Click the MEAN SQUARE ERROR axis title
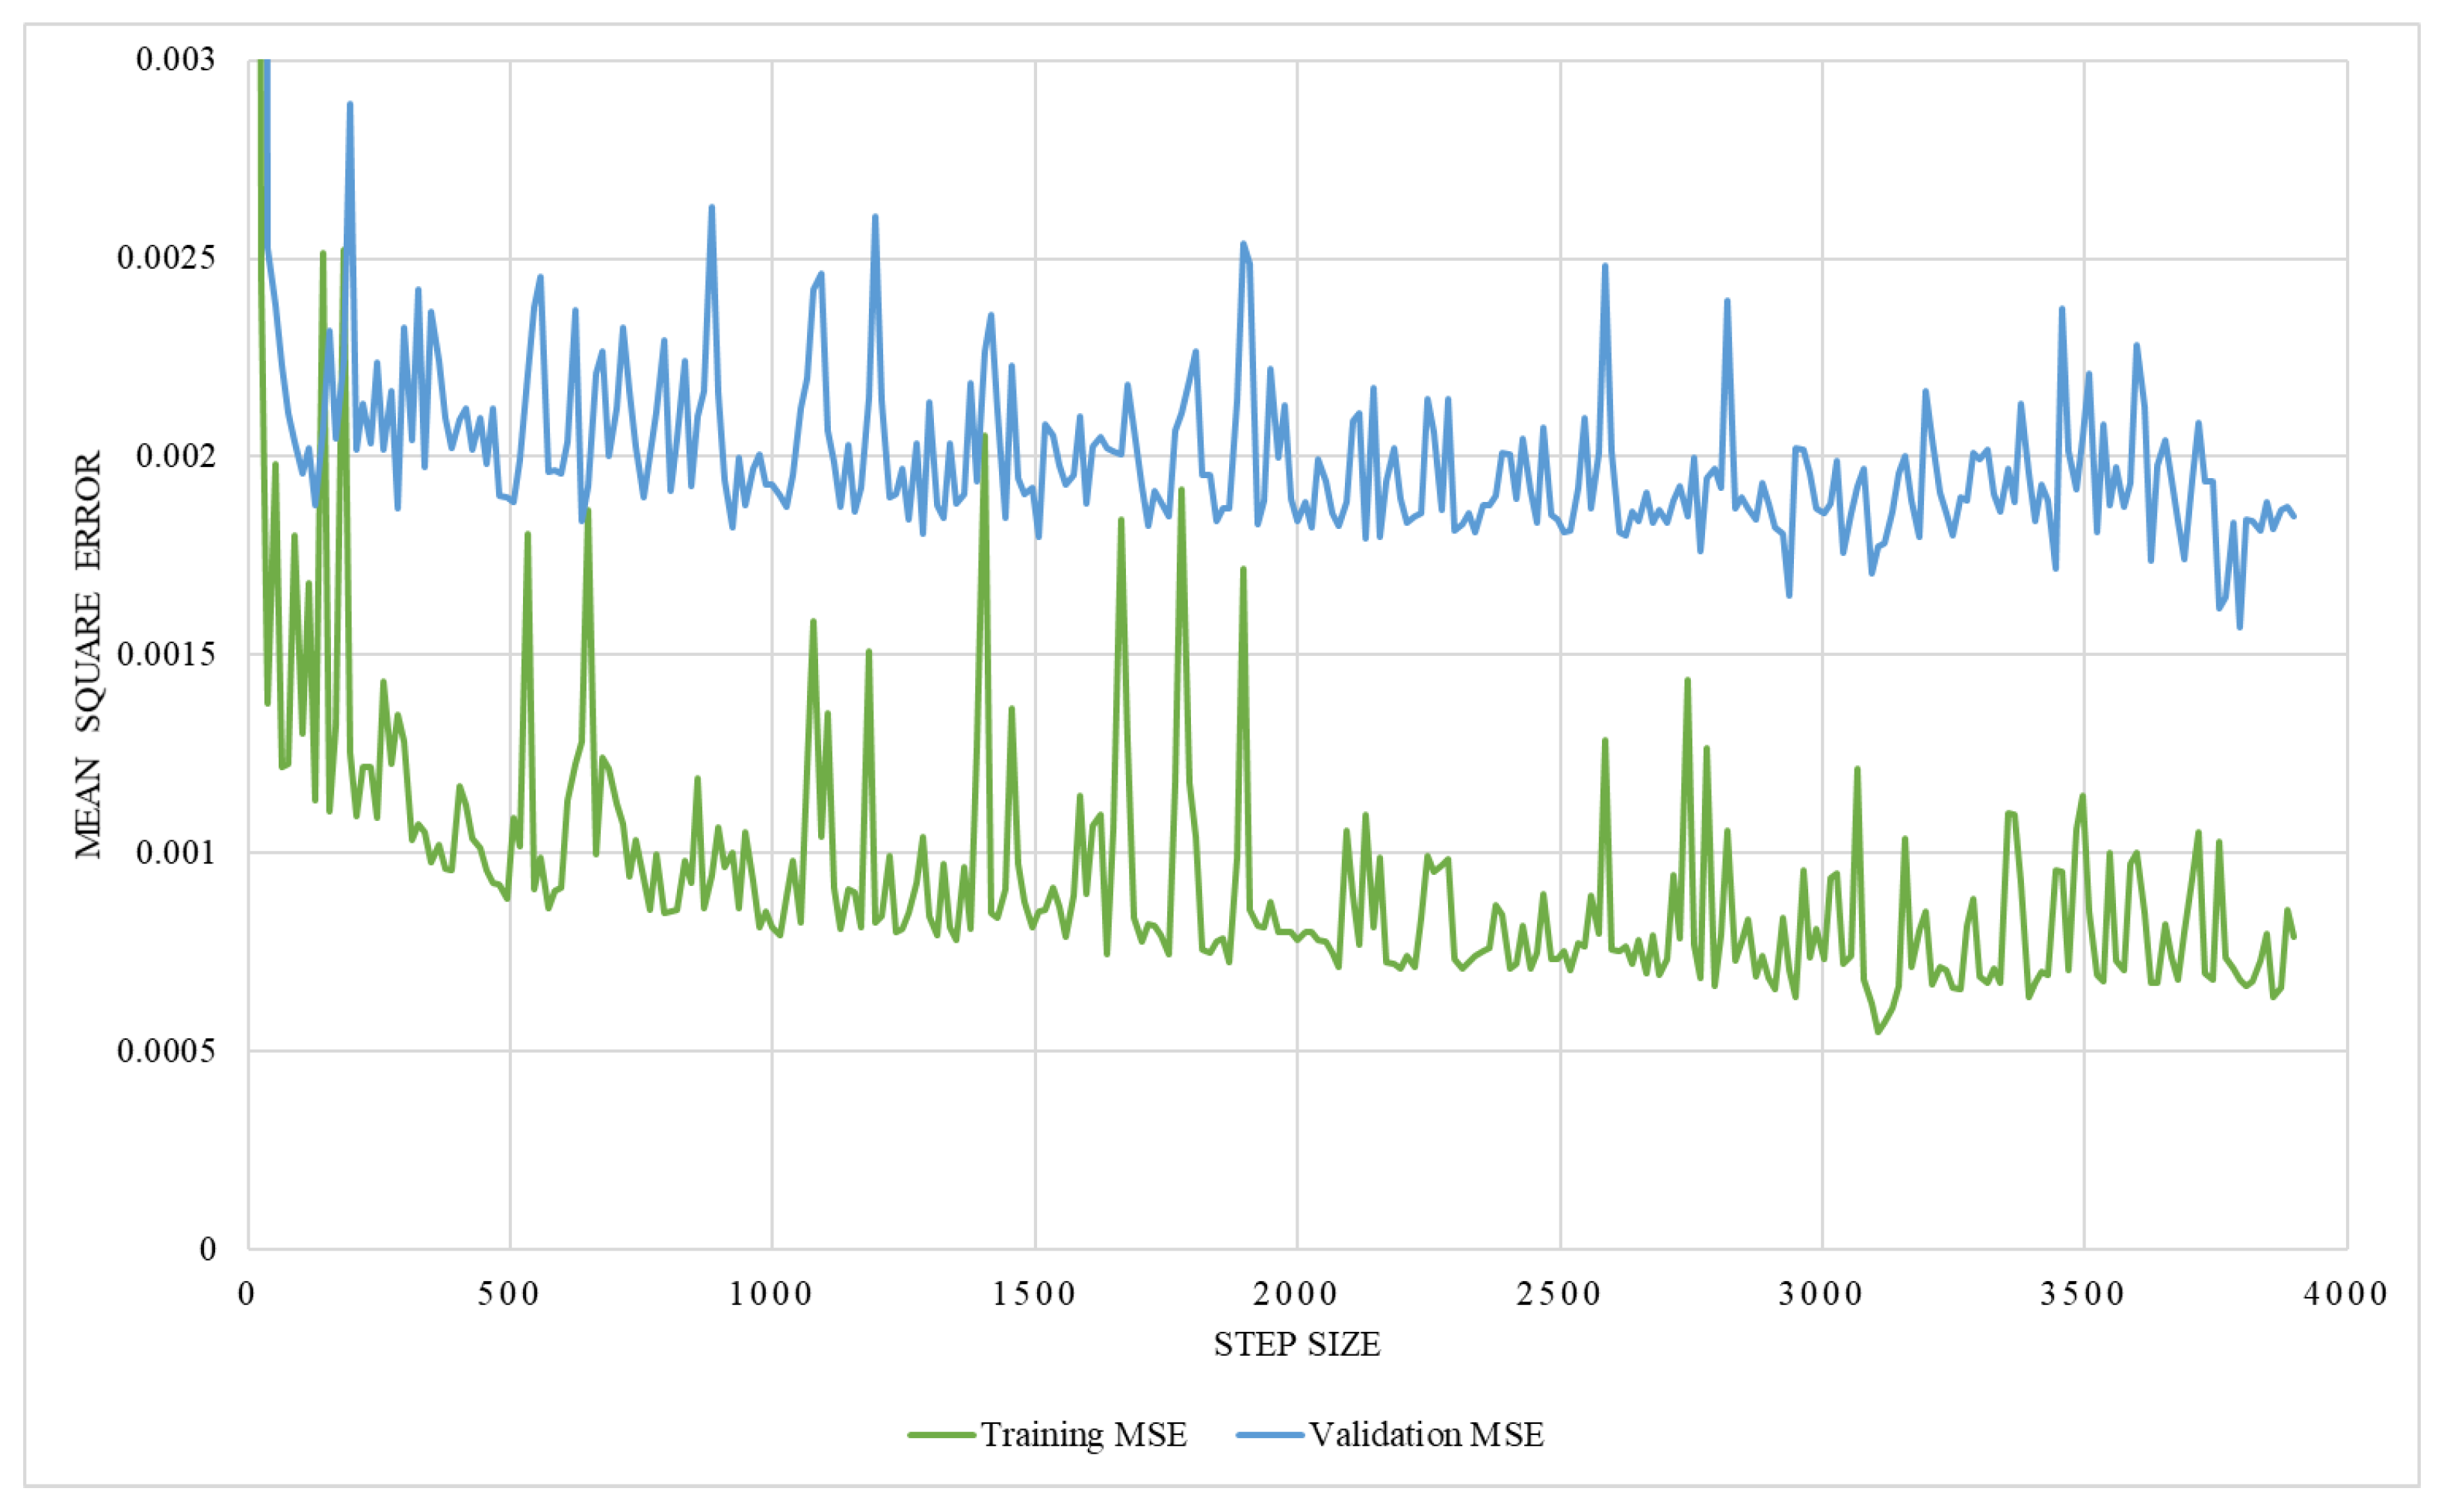Viewport: 2438px width, 1512px height. coord(88,655)
